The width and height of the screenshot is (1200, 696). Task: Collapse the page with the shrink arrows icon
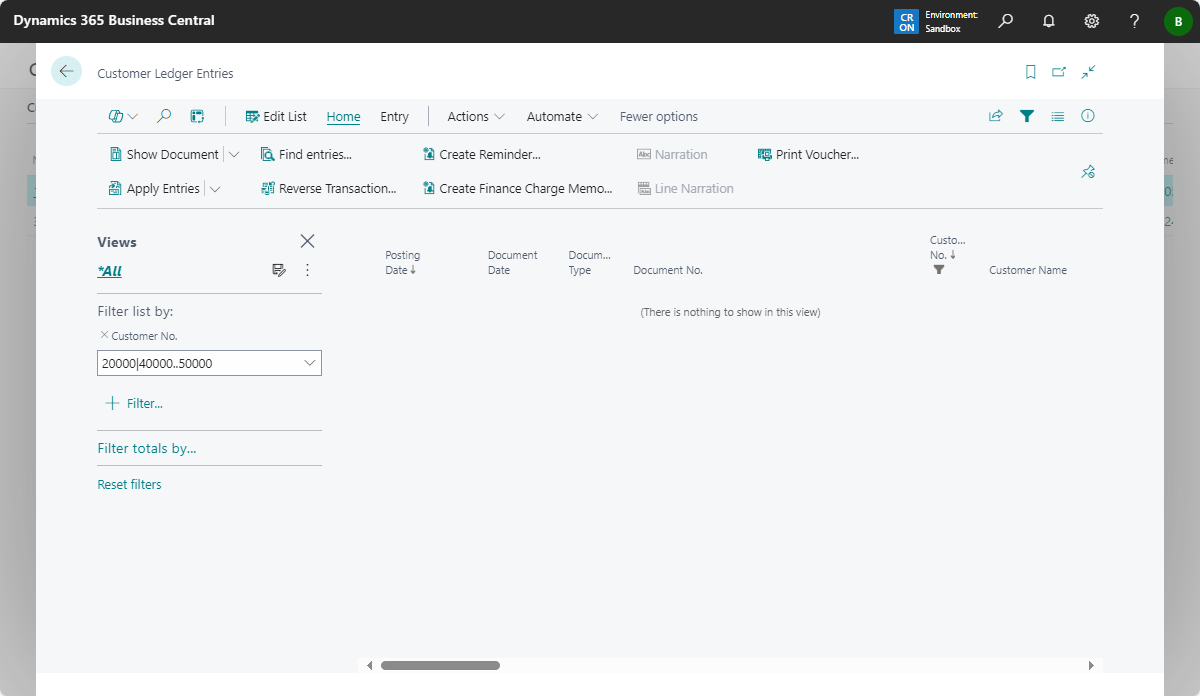[x=1089, y=72]
